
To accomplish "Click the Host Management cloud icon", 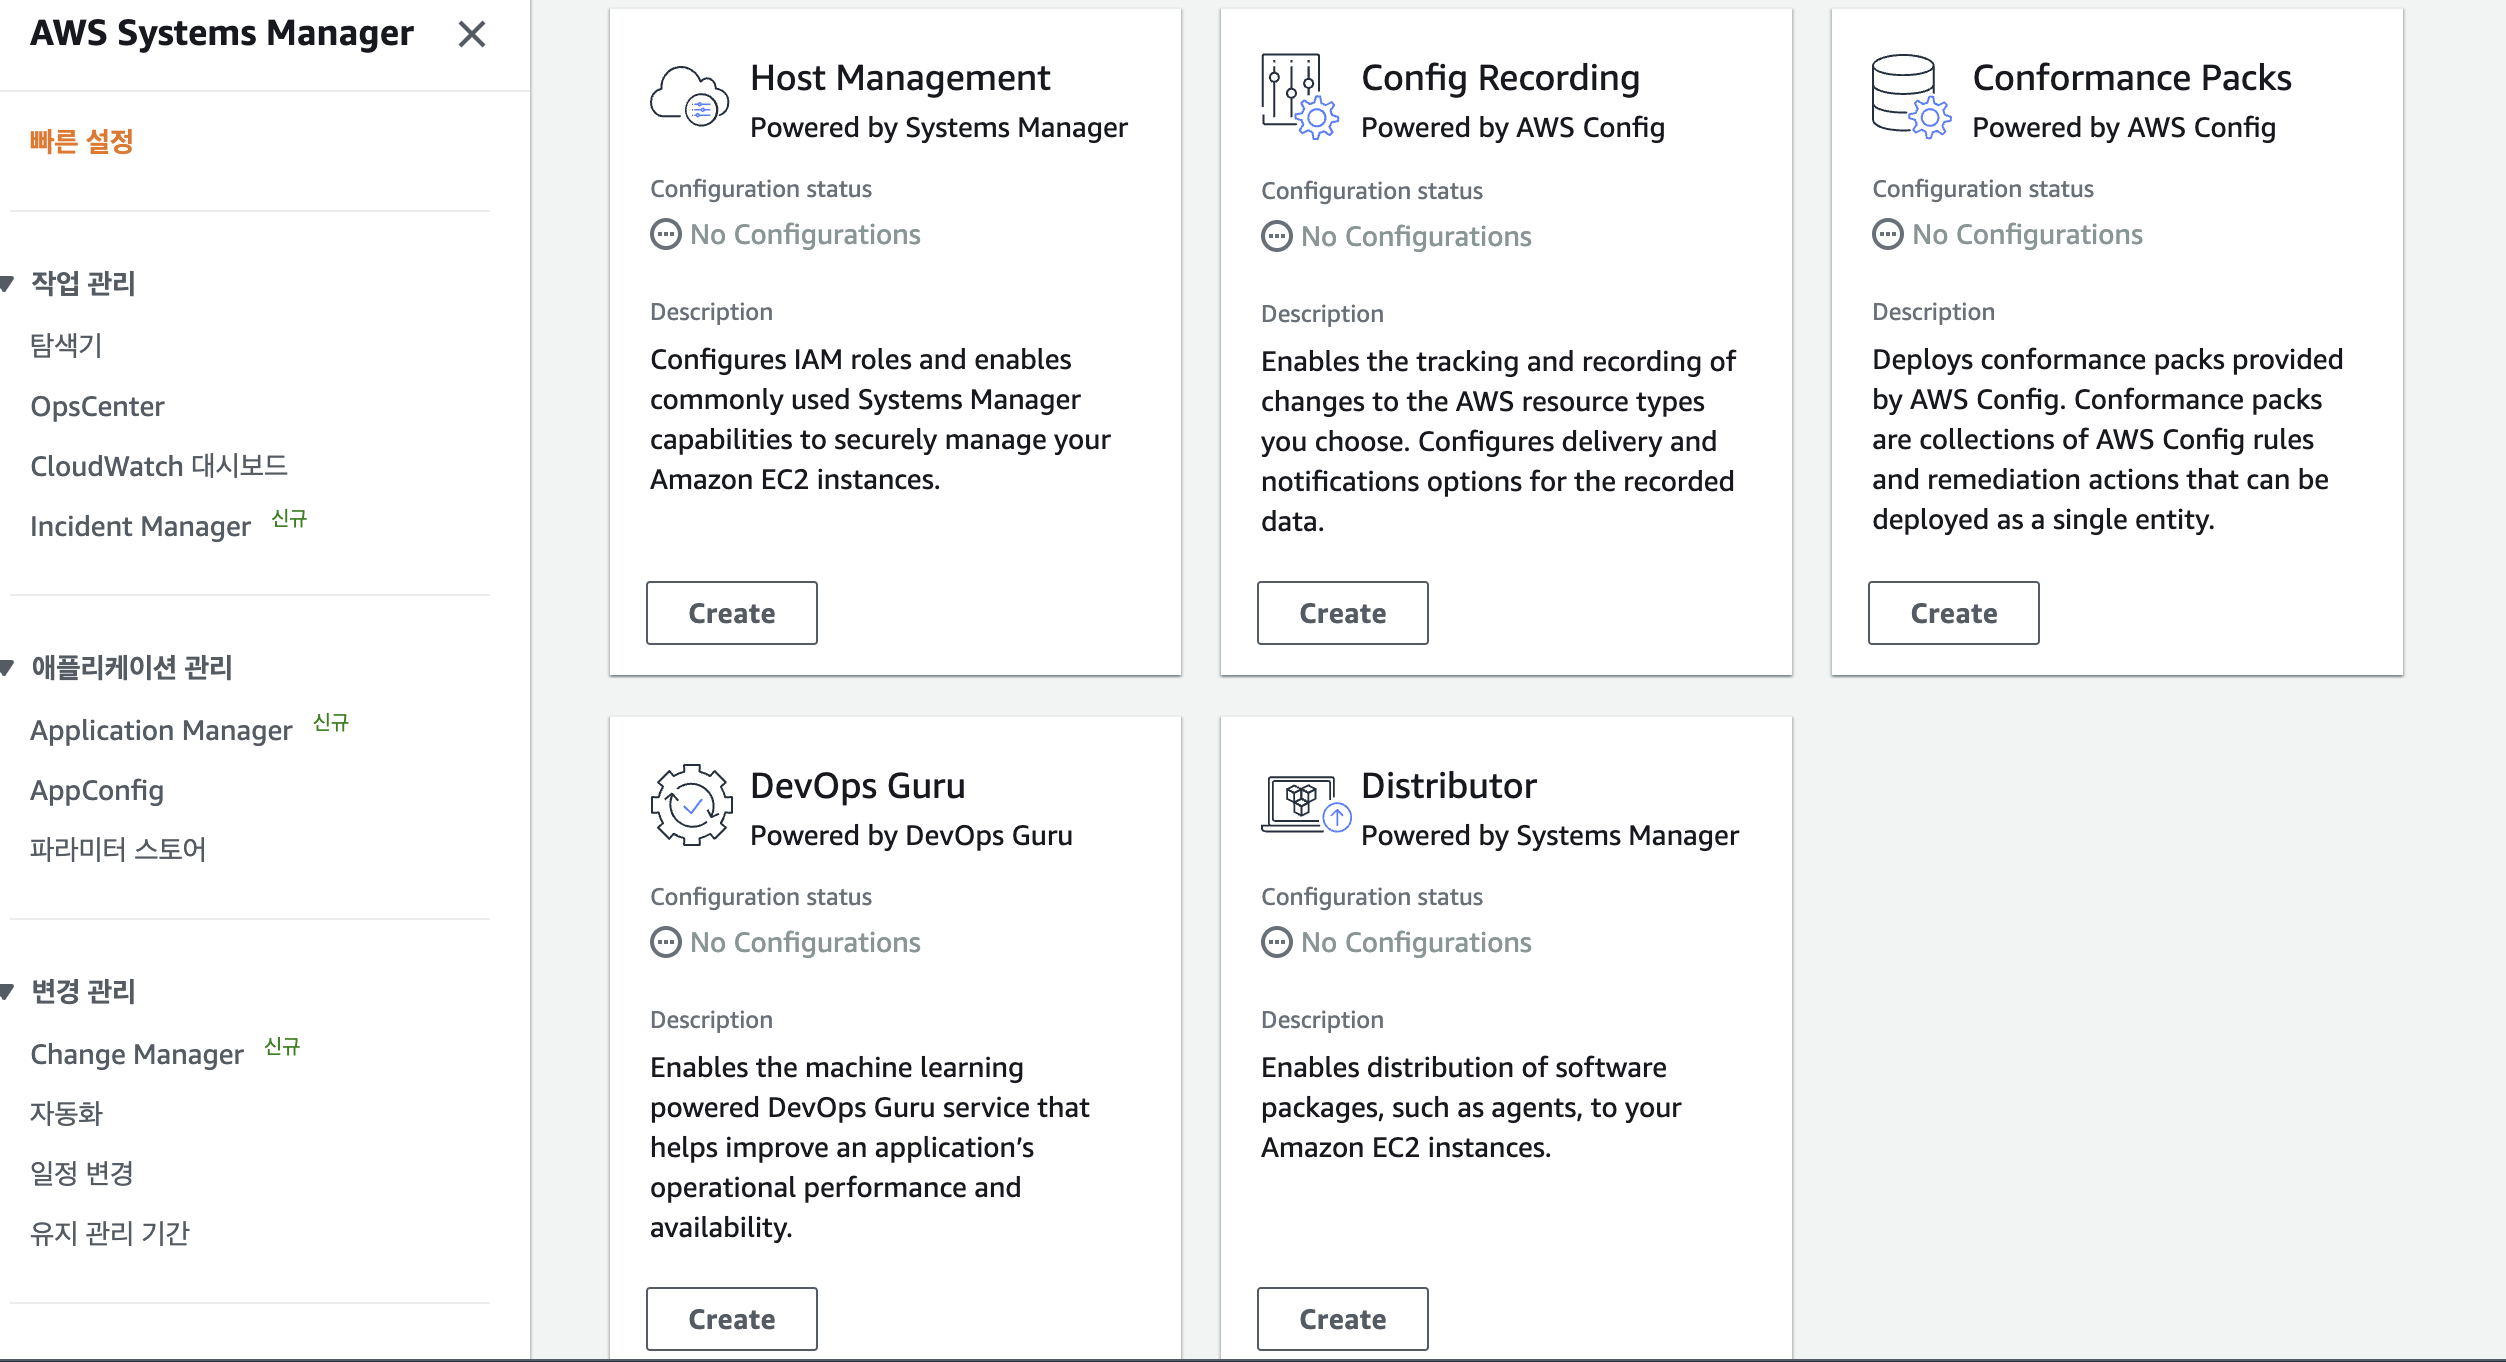I will click(x=689, y=97).
